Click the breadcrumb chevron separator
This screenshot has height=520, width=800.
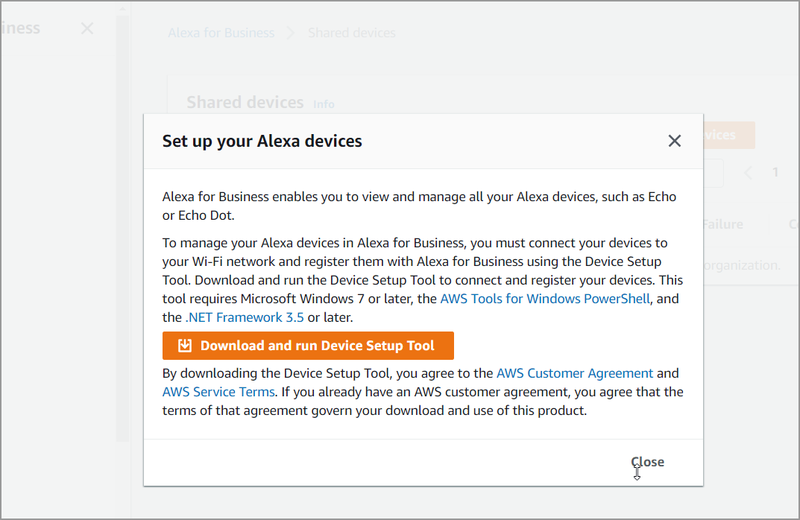coord(291,33)
